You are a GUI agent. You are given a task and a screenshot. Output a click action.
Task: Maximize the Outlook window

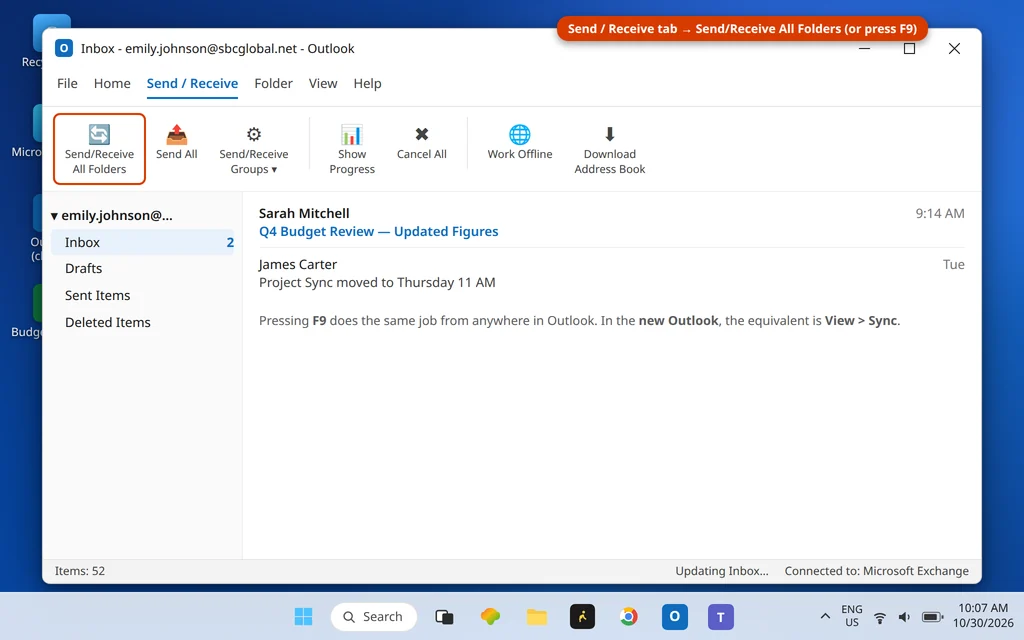(x=909, y=48)
